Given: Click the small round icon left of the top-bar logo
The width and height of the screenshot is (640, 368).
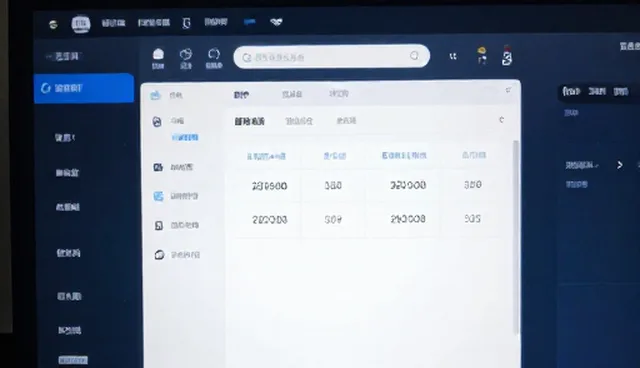Looking at the screenshot, I should coord(53,24).
